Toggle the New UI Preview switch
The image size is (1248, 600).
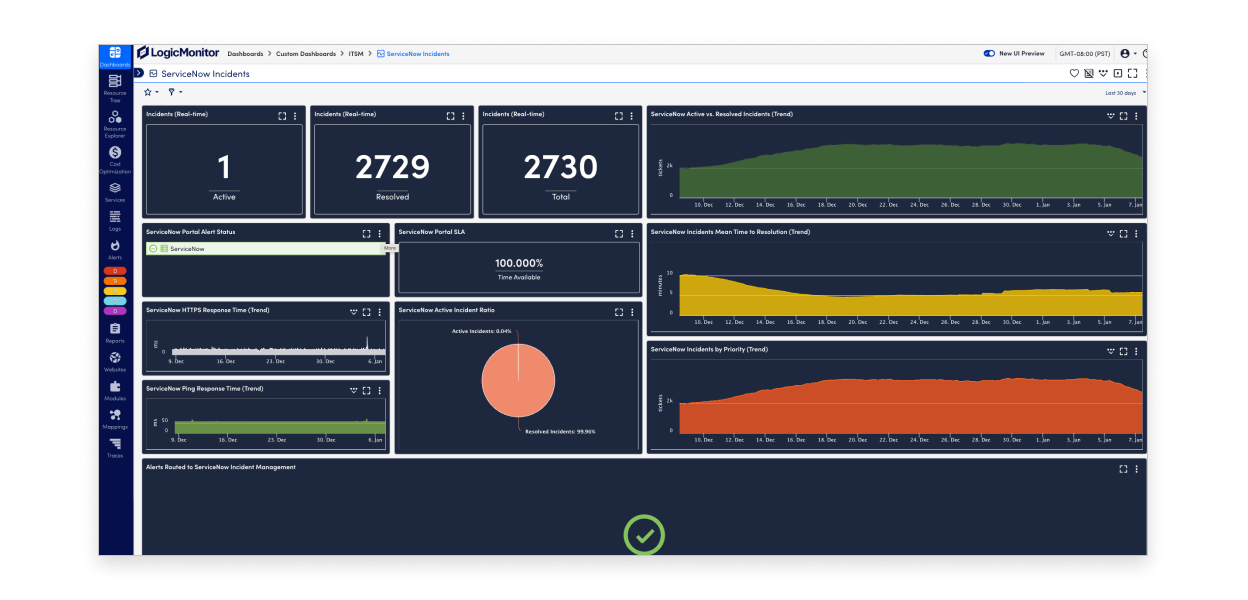coord(989,53)
